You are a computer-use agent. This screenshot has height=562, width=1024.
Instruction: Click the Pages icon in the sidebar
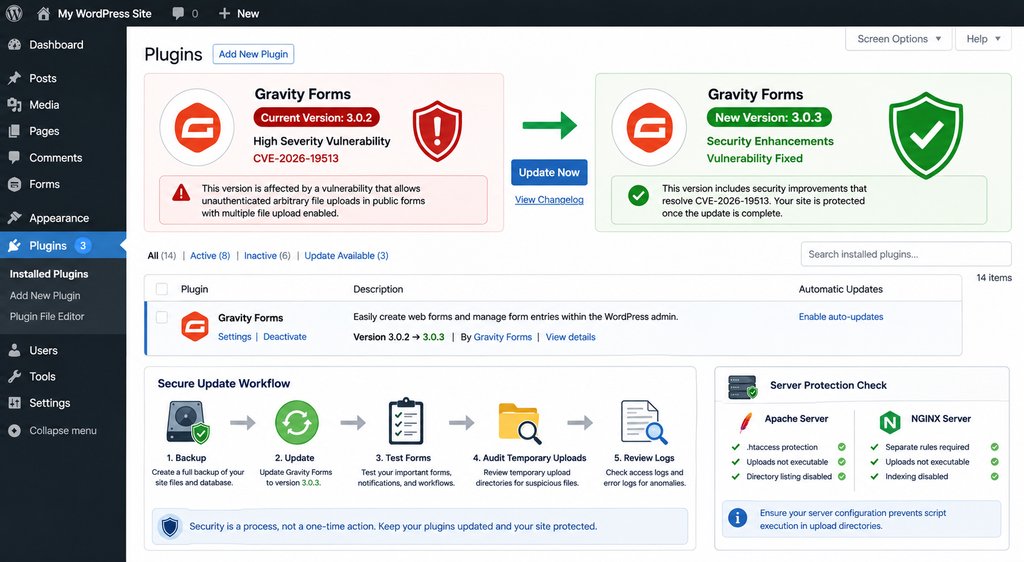[14, 131]
